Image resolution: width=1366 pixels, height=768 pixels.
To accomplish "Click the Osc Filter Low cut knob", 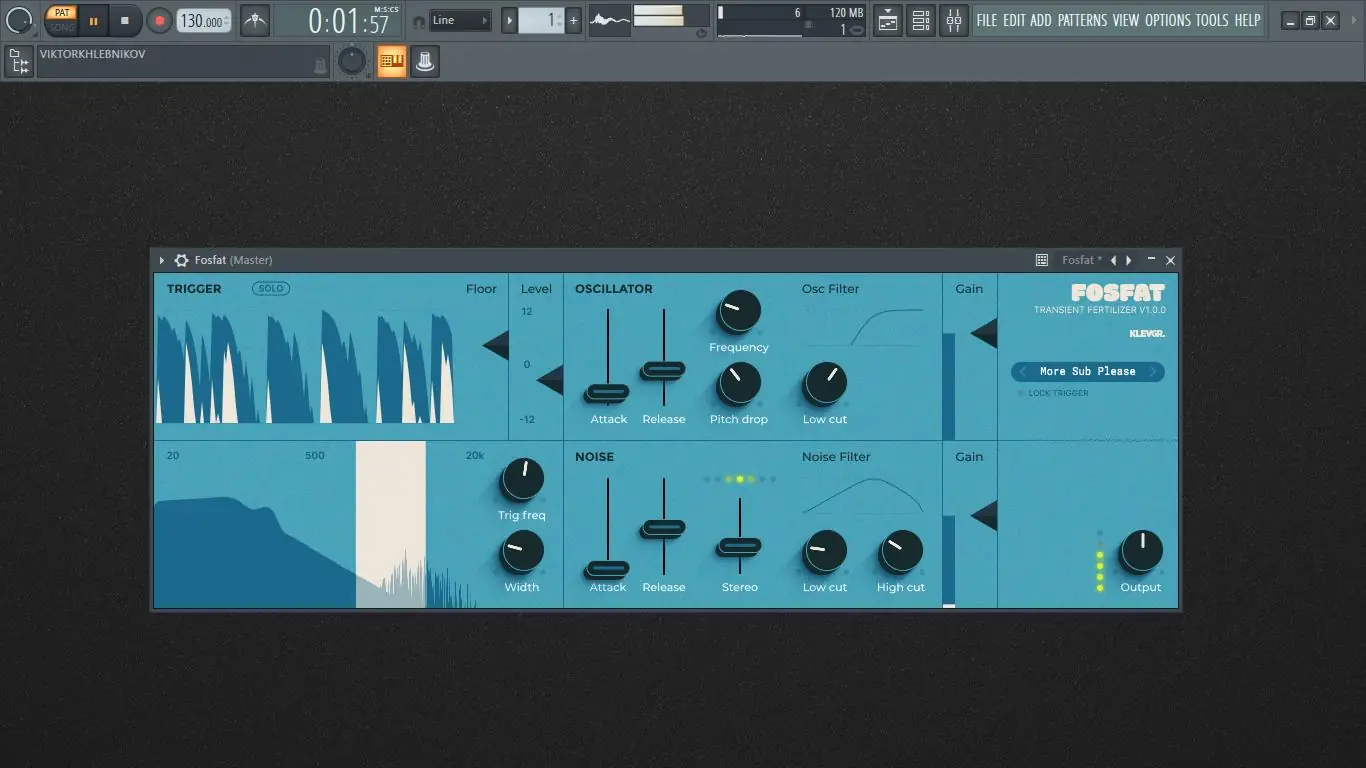I will (x=825, y=383).
